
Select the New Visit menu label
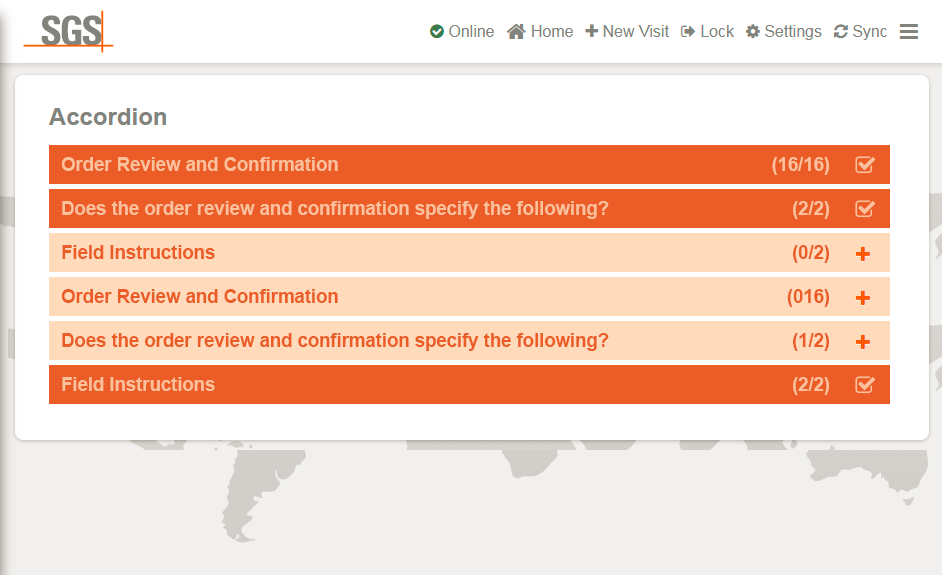(x=636, y=31)
